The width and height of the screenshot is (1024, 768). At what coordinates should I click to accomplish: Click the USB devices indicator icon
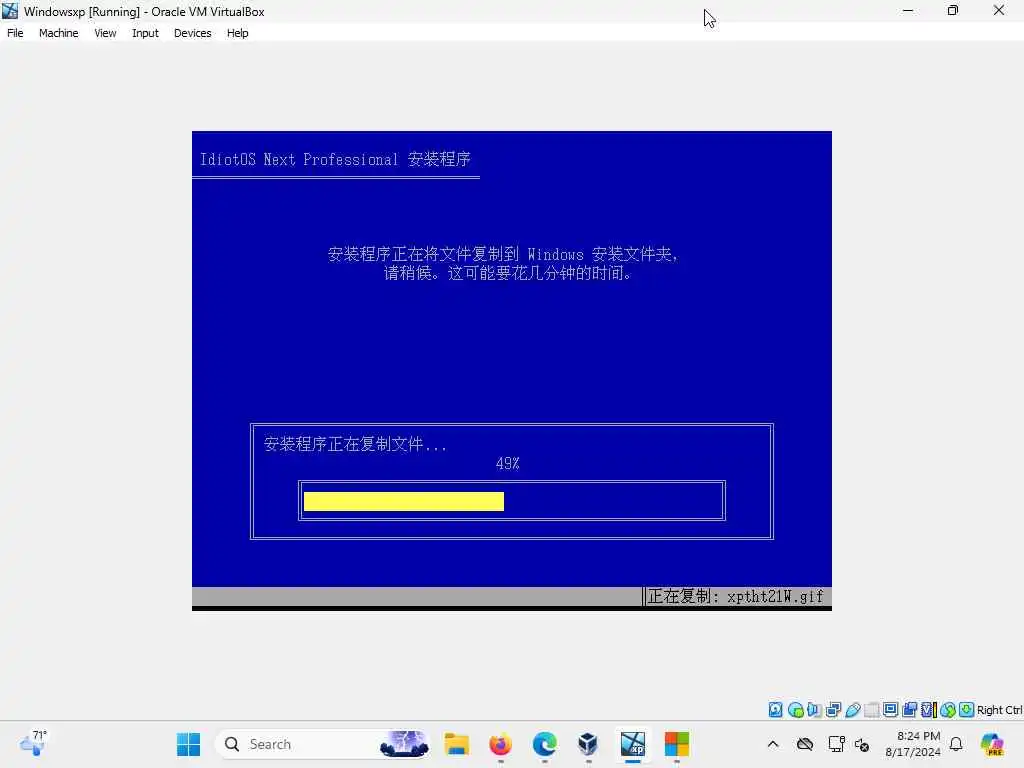click(x=852, y=710)
